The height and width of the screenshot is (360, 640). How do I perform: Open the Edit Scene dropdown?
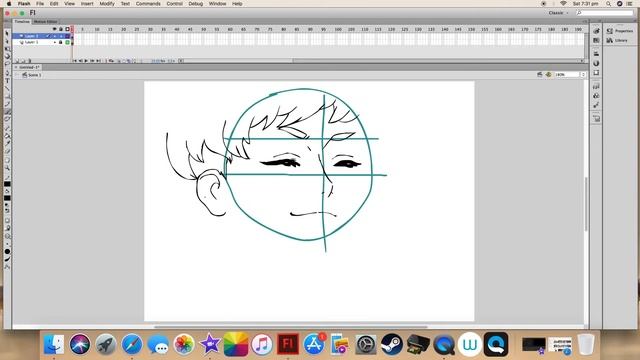coord(540,75)
